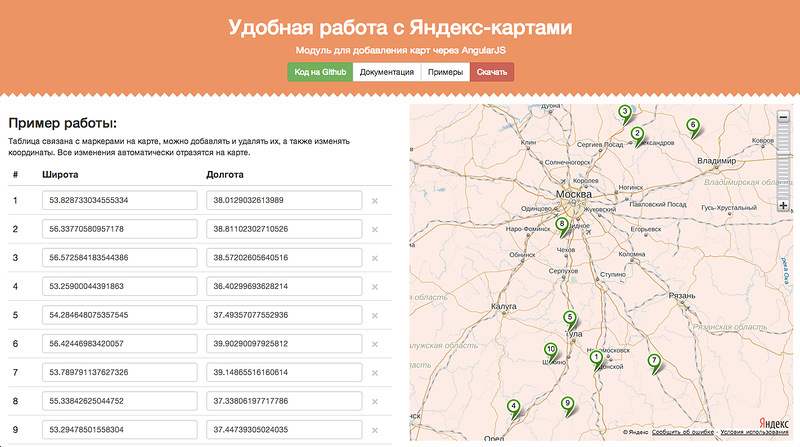Open Условия использования link
The width and height of the screenshot is (800, 447).
pos(754,432)
